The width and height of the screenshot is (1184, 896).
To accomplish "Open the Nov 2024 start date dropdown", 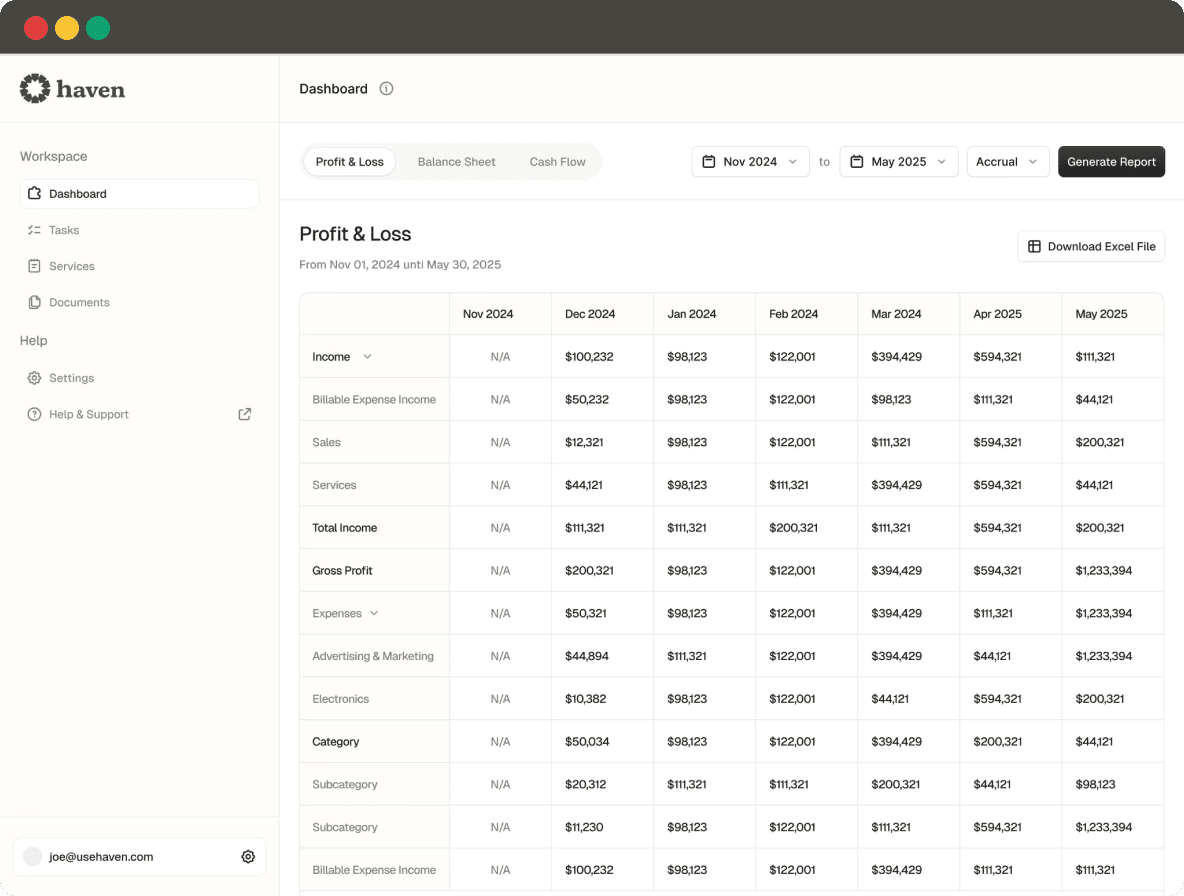I will pyautogui.click(x=750, y=162).
